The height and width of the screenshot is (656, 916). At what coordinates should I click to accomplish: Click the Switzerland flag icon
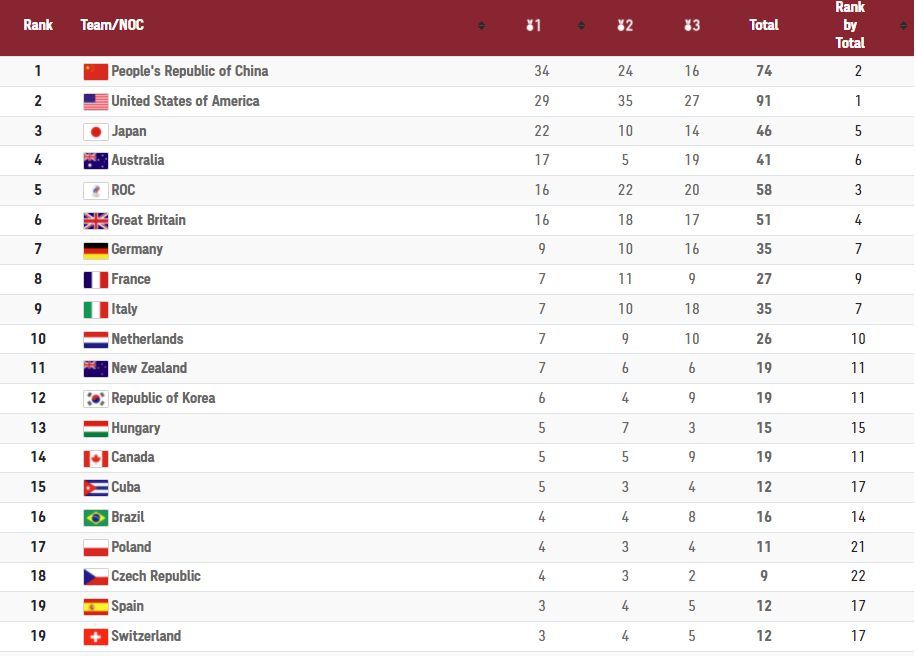point(96,637)
